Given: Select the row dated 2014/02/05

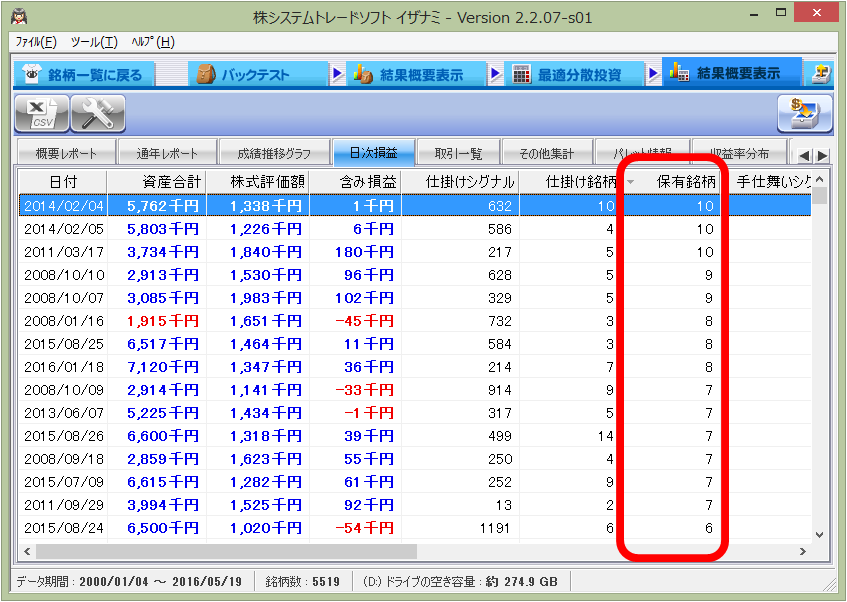Looking at the screenshot, I should (x=415, y=229).
